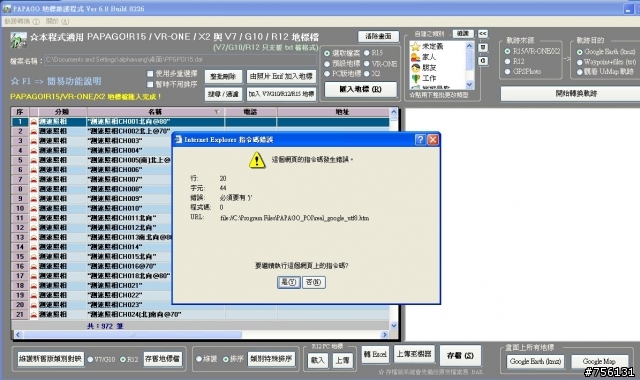Click speed camera icon in row 1

tap(33, 122)
